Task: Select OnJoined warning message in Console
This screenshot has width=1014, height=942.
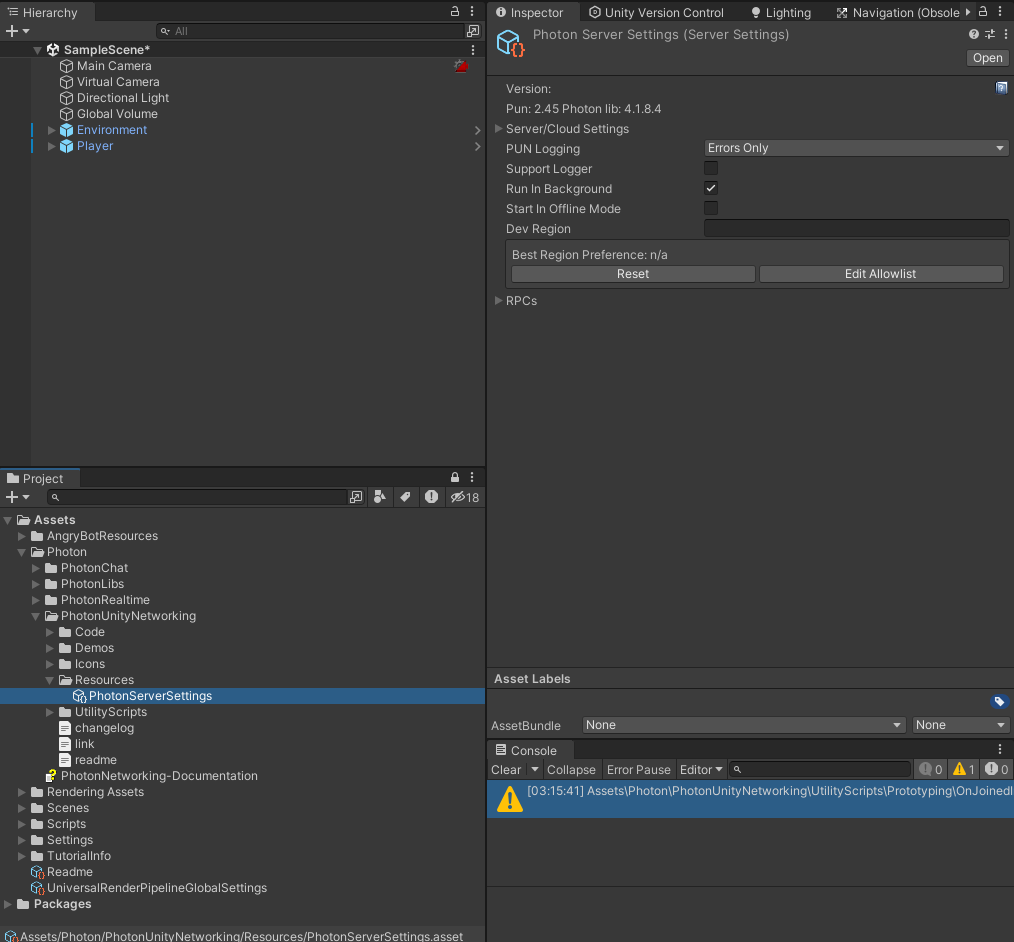Action: point(750,798)
